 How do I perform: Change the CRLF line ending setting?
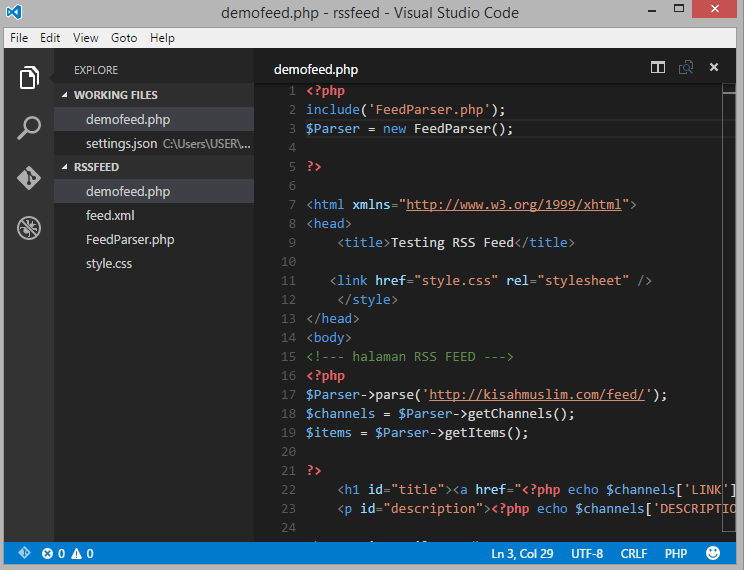[634, 553]
